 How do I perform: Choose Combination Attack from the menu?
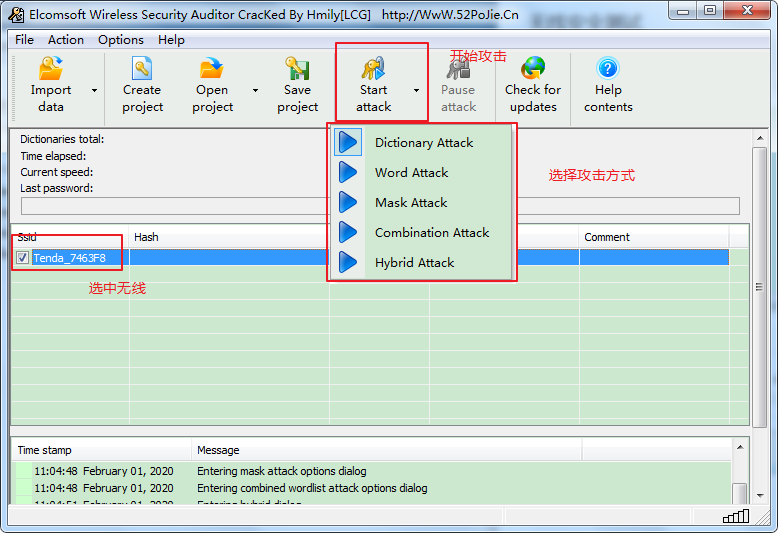point(432,232)
